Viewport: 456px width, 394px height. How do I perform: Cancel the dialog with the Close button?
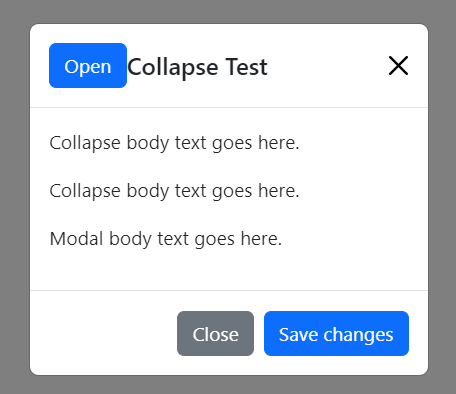[215, 334]
